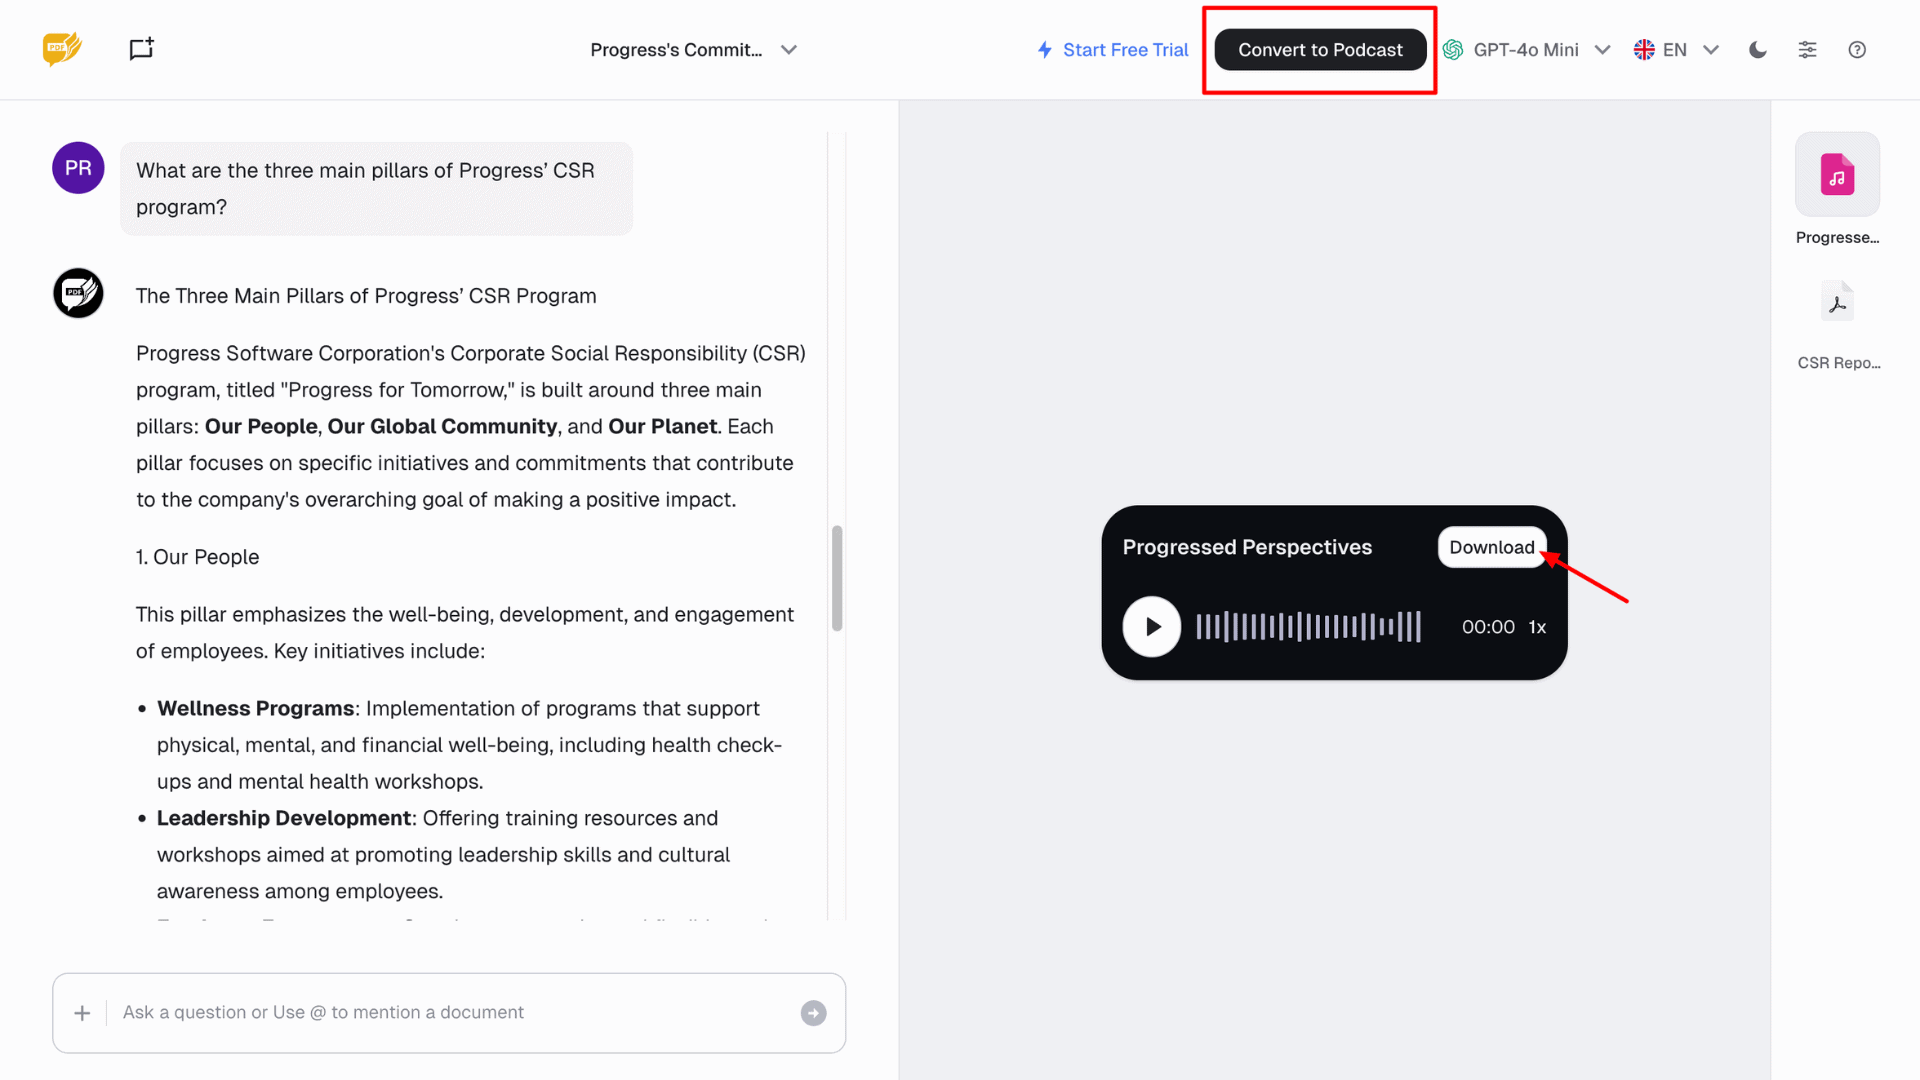Click the Convert to Podcast button

coord(1320,50)
